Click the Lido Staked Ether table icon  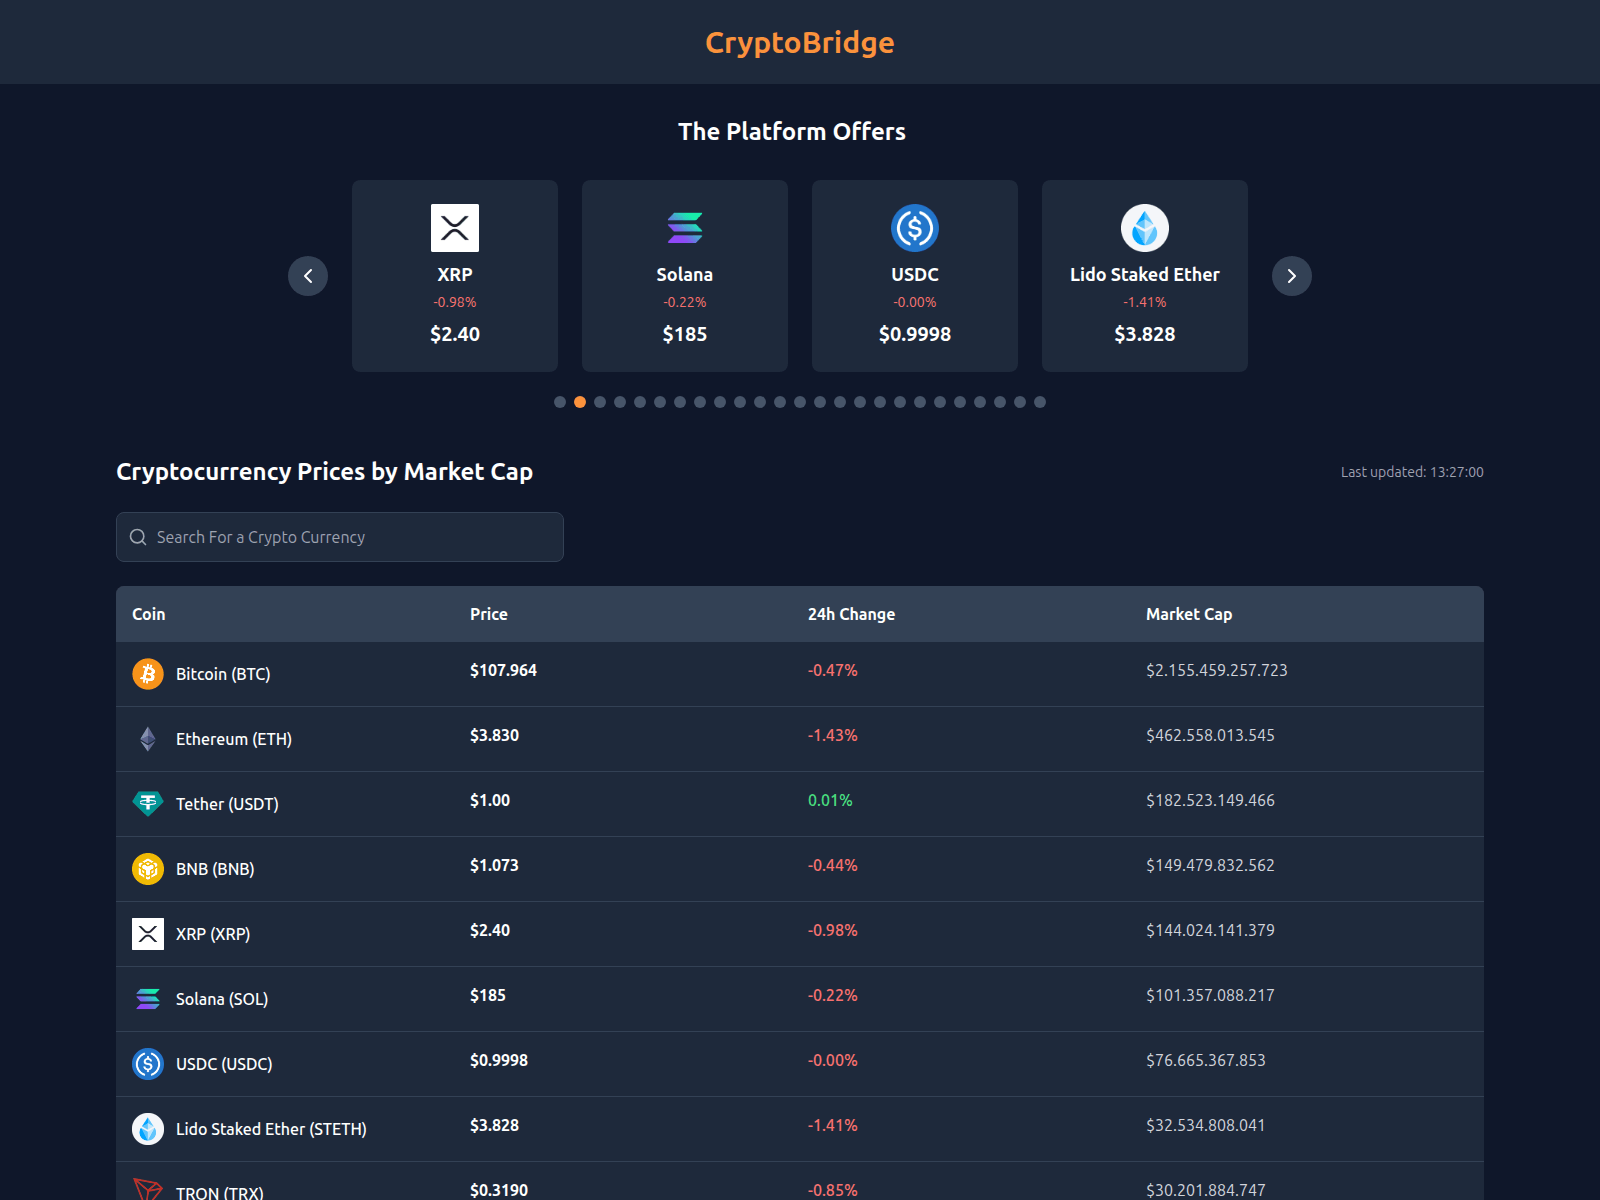(x=148, y=1129)
